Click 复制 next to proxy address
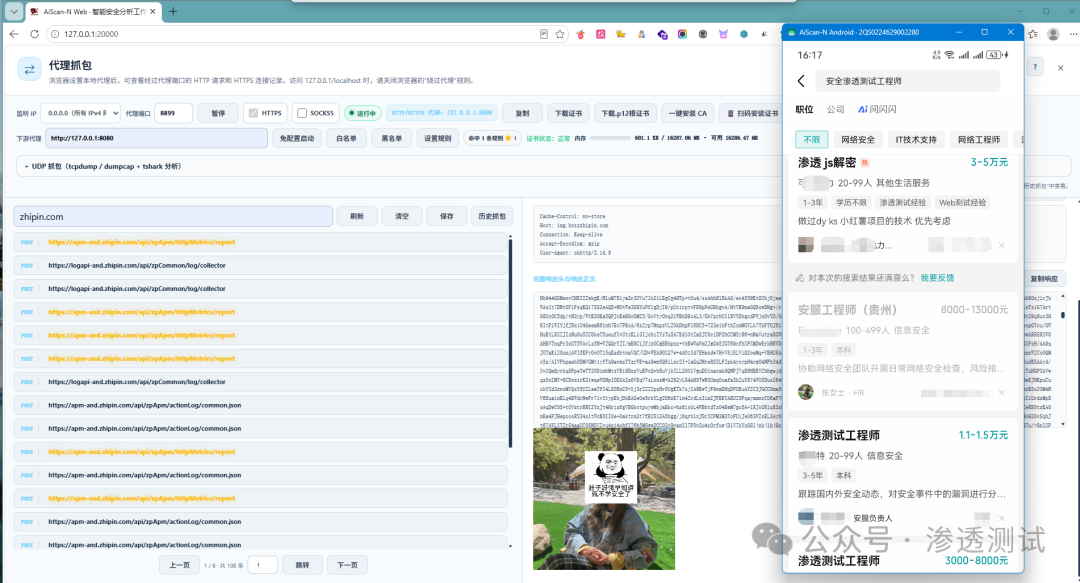 [x=523, y=113]
